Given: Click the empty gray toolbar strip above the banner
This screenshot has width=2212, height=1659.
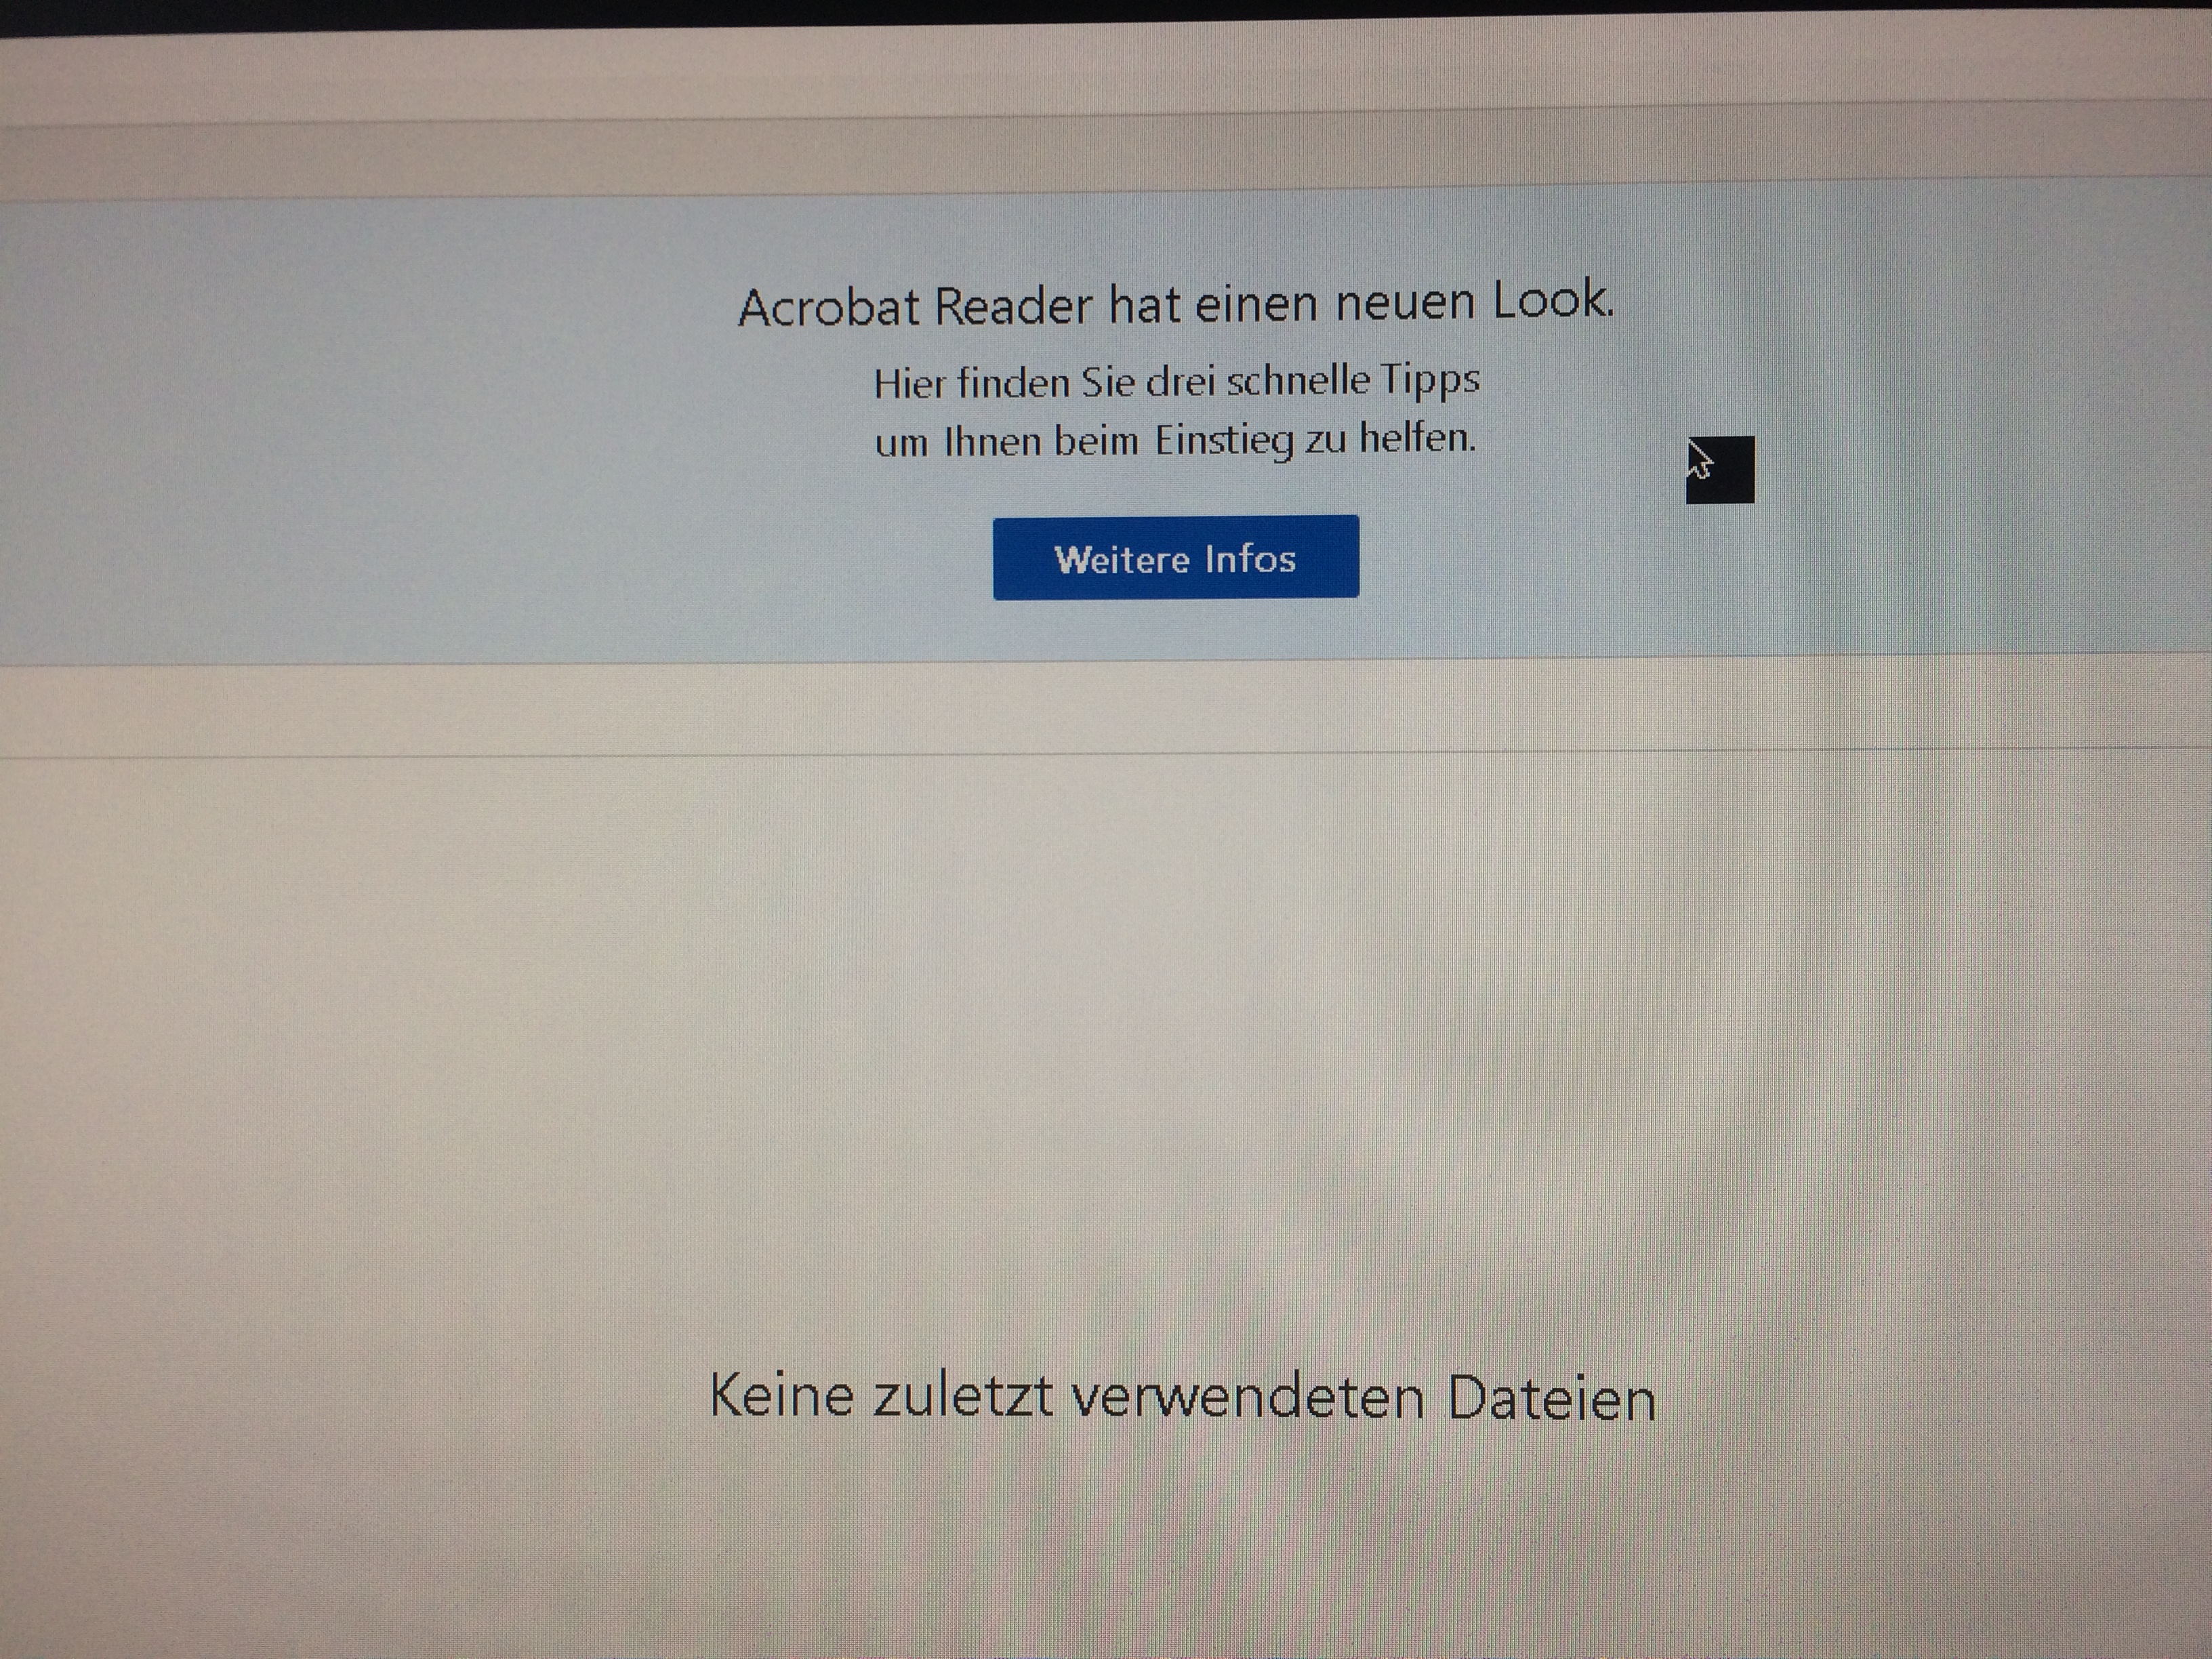Looking at the screenshot, I should tap(1100, 155).
